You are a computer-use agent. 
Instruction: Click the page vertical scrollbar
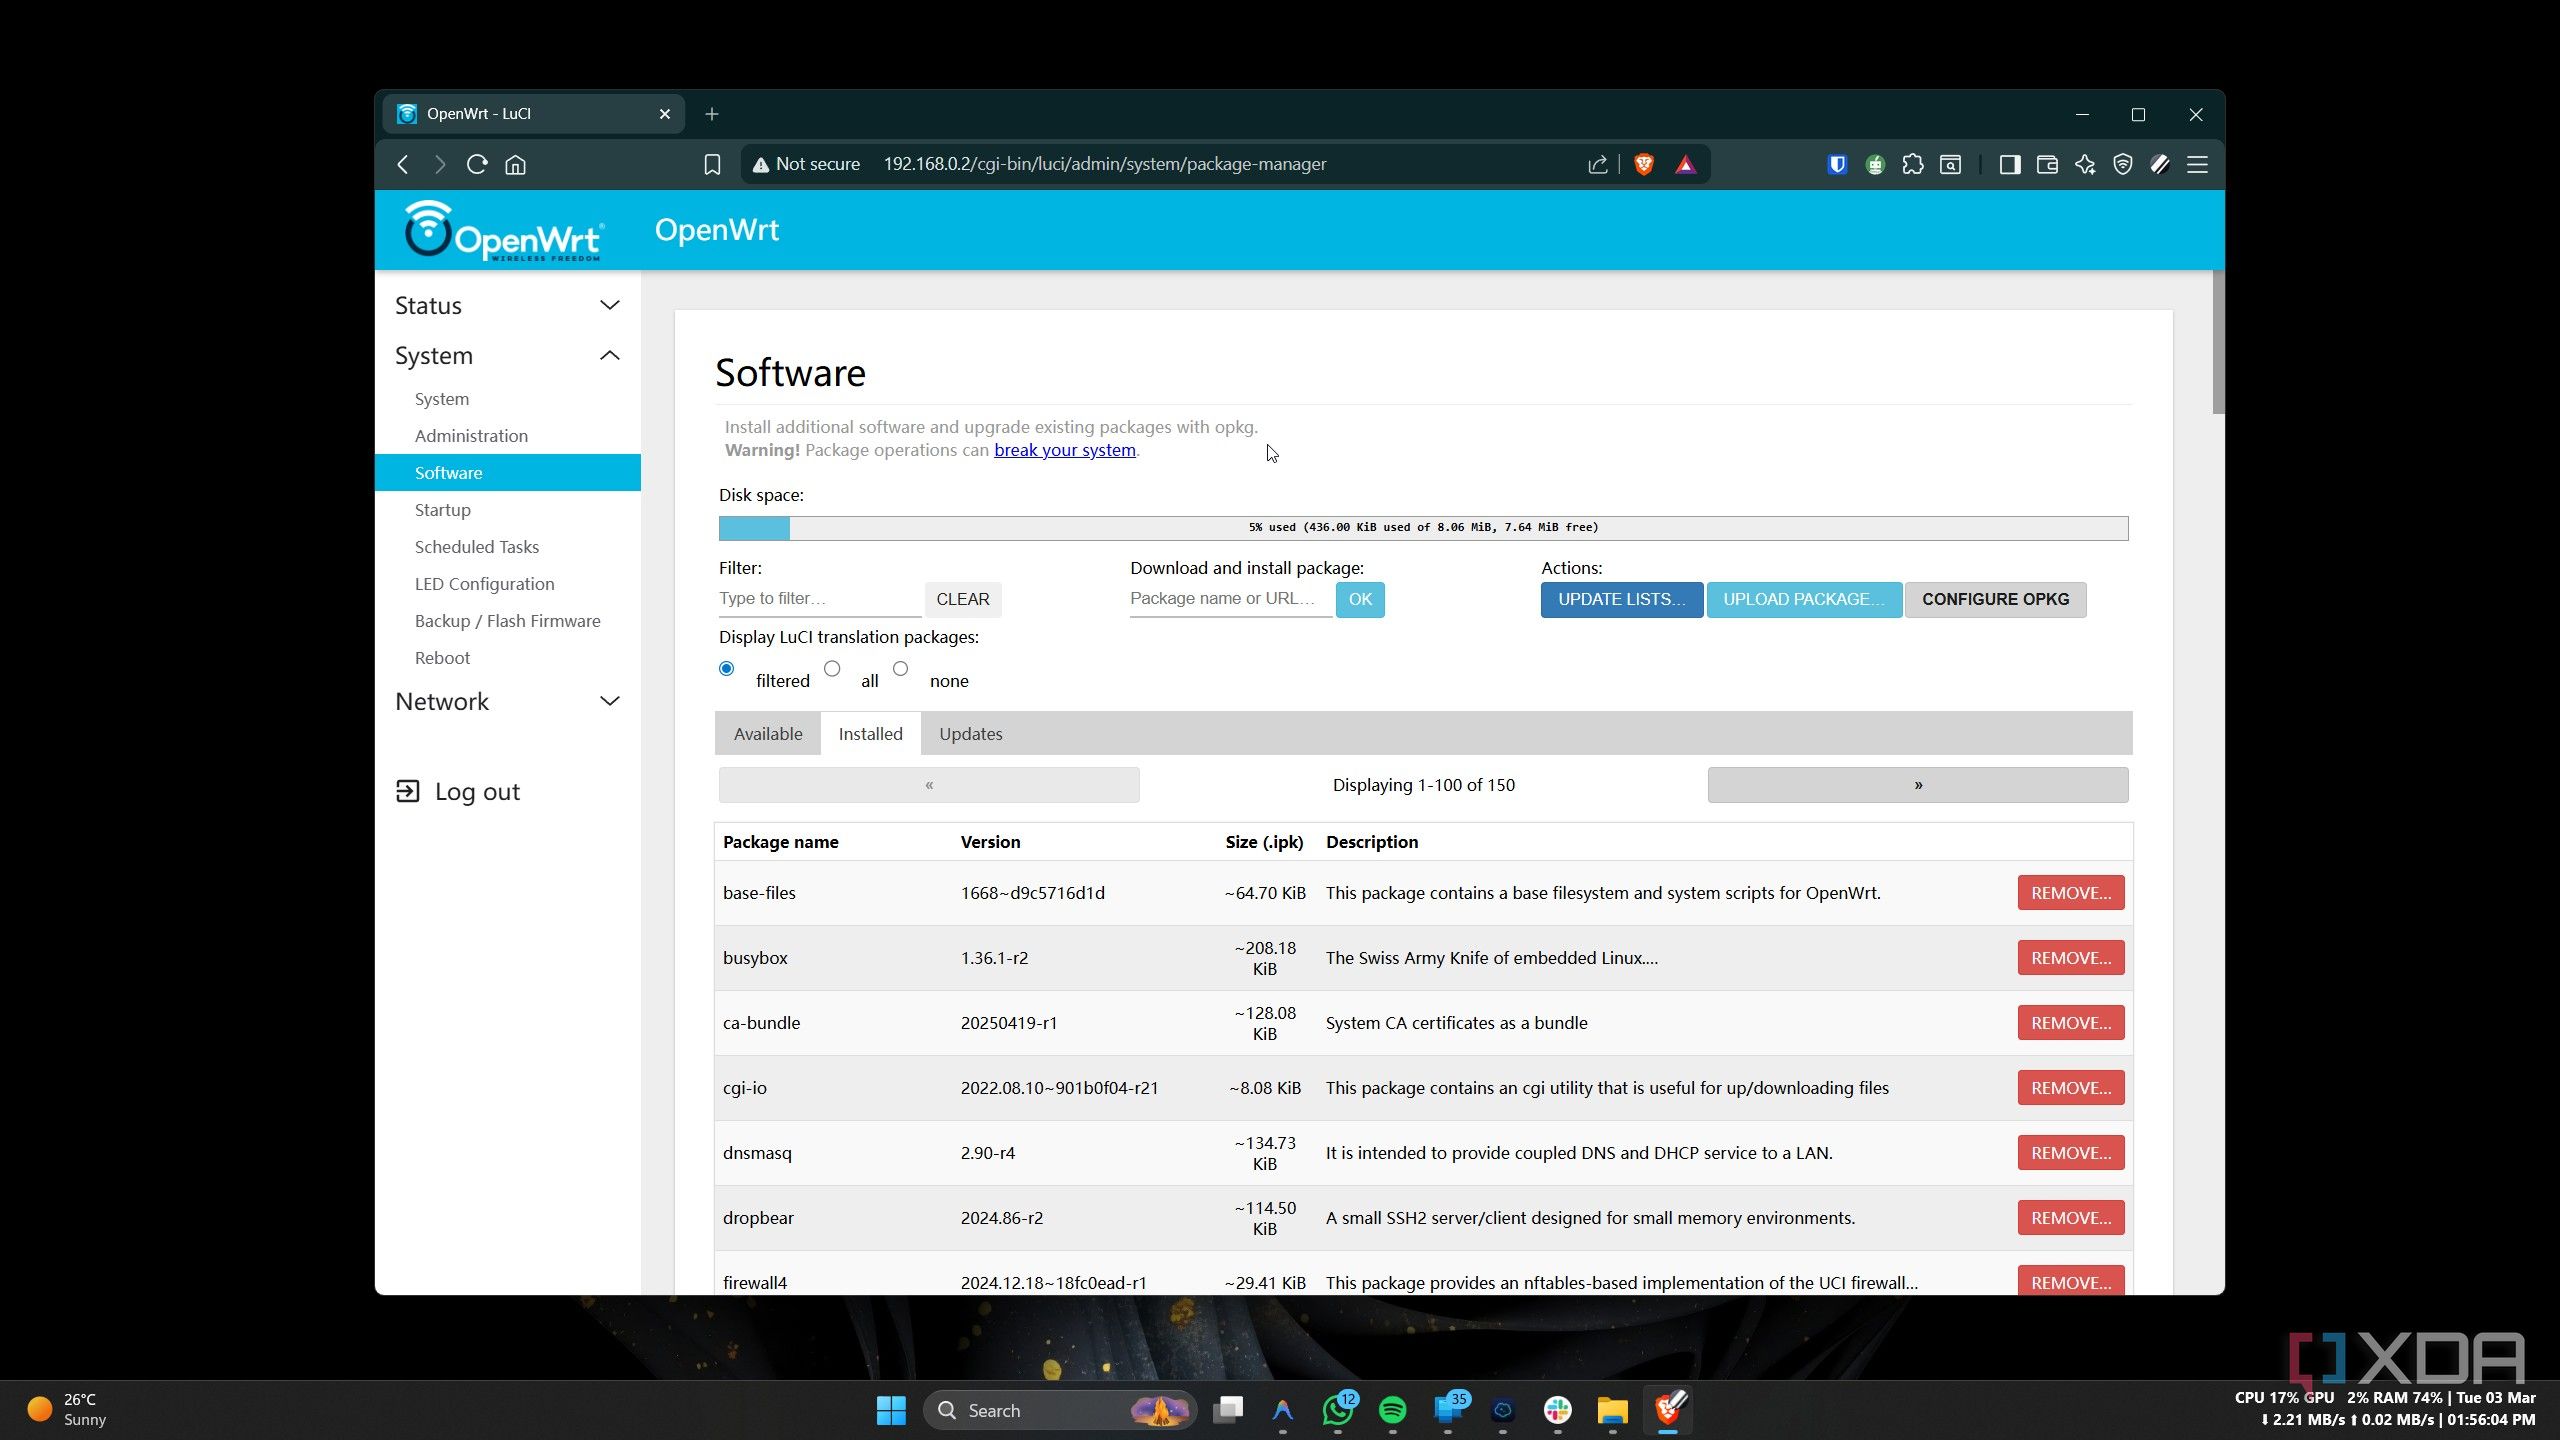(2218, 342)
